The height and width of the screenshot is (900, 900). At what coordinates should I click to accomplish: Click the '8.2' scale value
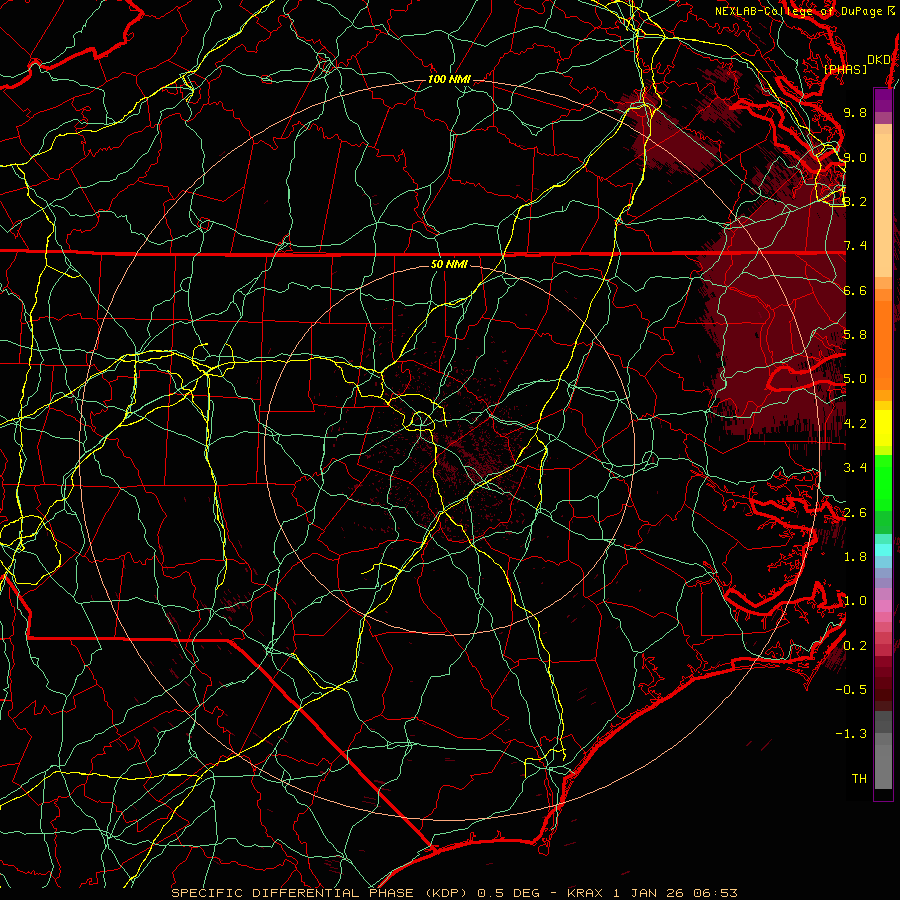click(x=855, y=201)
